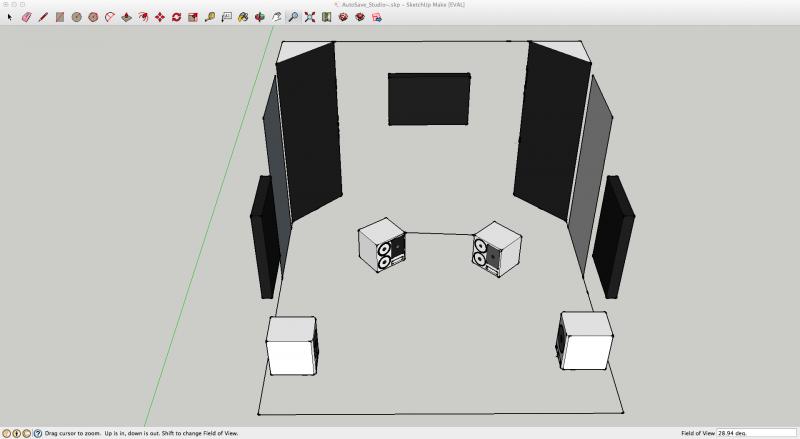The image size is (800, 439).
Task: Click the Send to LayOut icon
Action: tap(377, 17)
